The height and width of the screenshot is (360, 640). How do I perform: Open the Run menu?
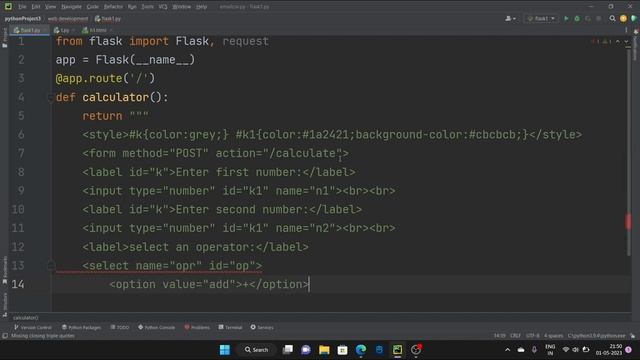tap(132, 7)
